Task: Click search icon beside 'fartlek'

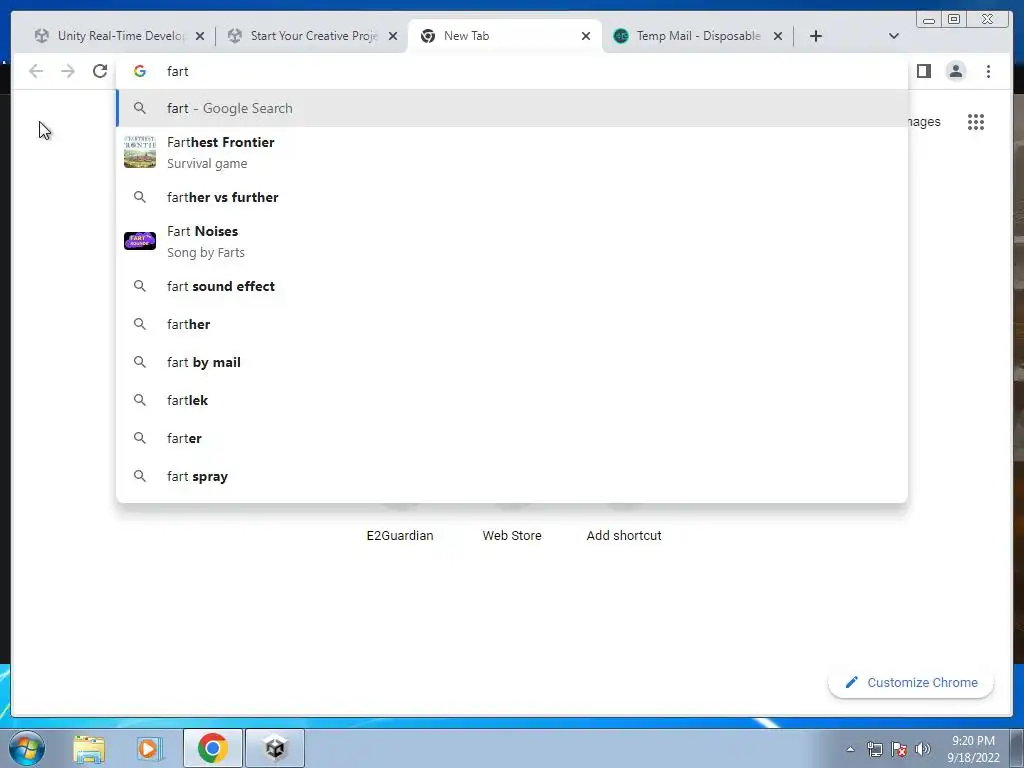Action: point(140,400)
